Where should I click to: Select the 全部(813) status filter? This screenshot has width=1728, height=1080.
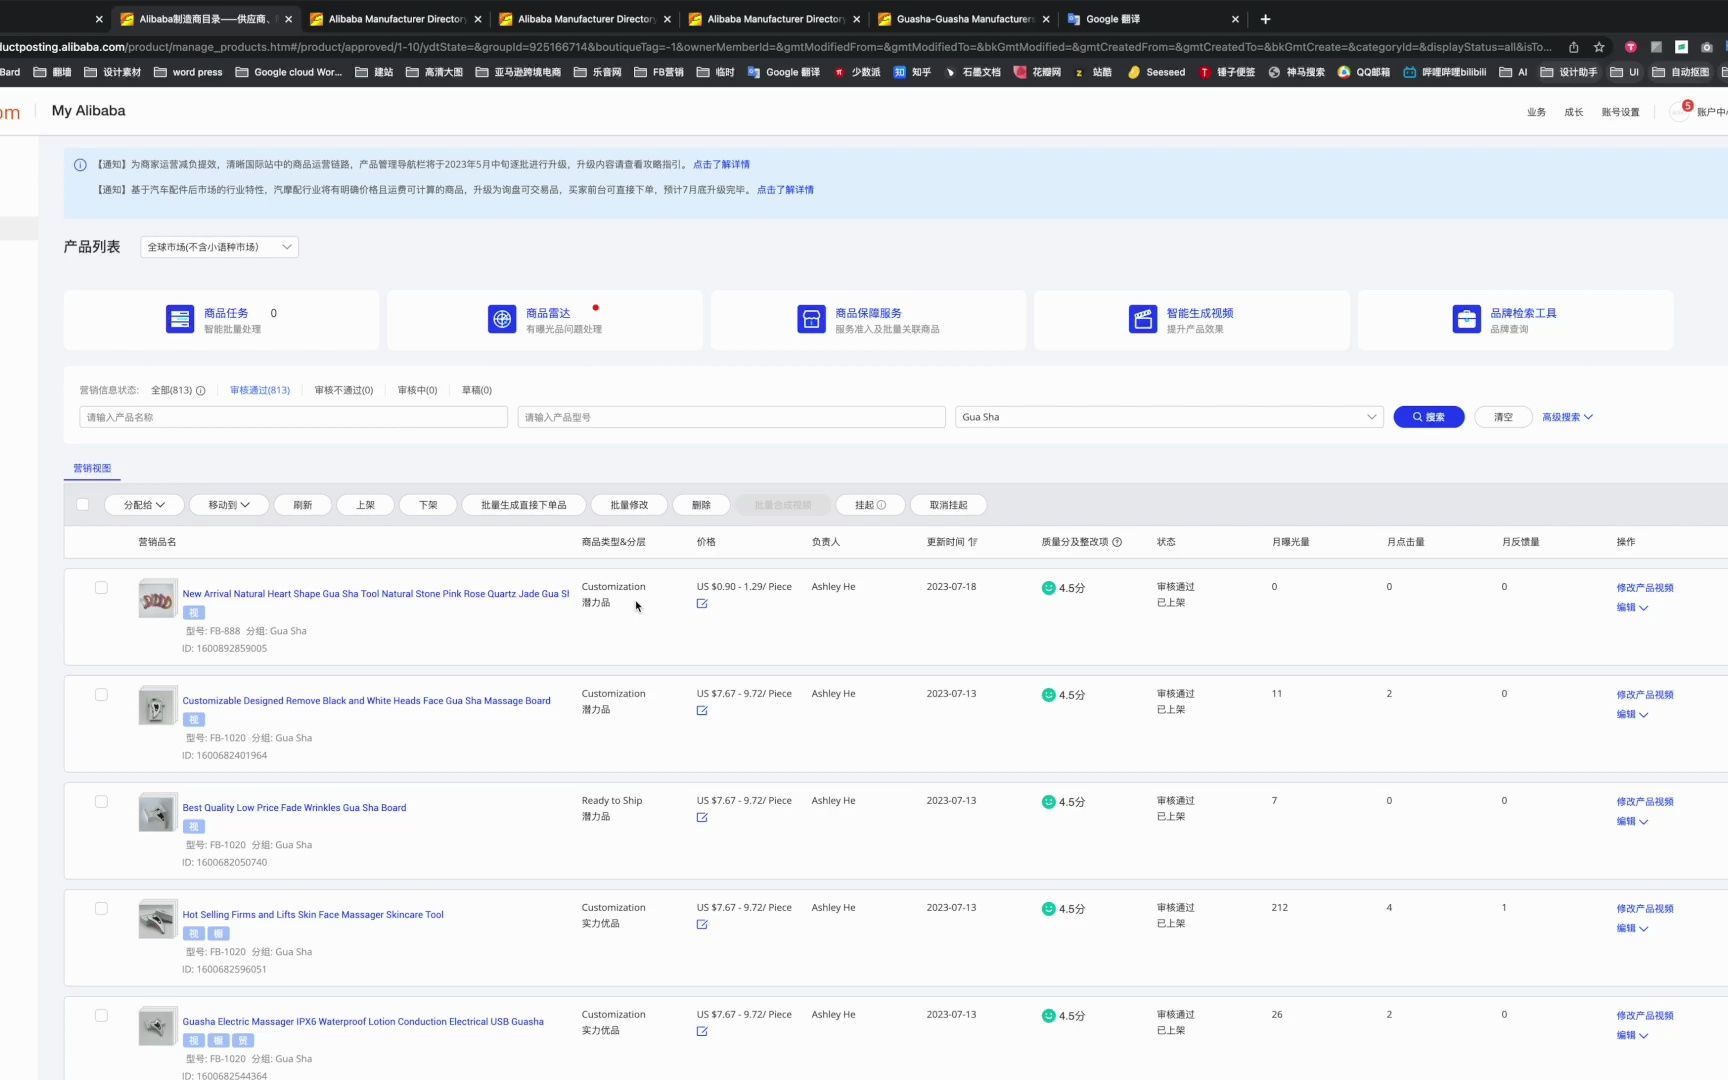[171, 391]
